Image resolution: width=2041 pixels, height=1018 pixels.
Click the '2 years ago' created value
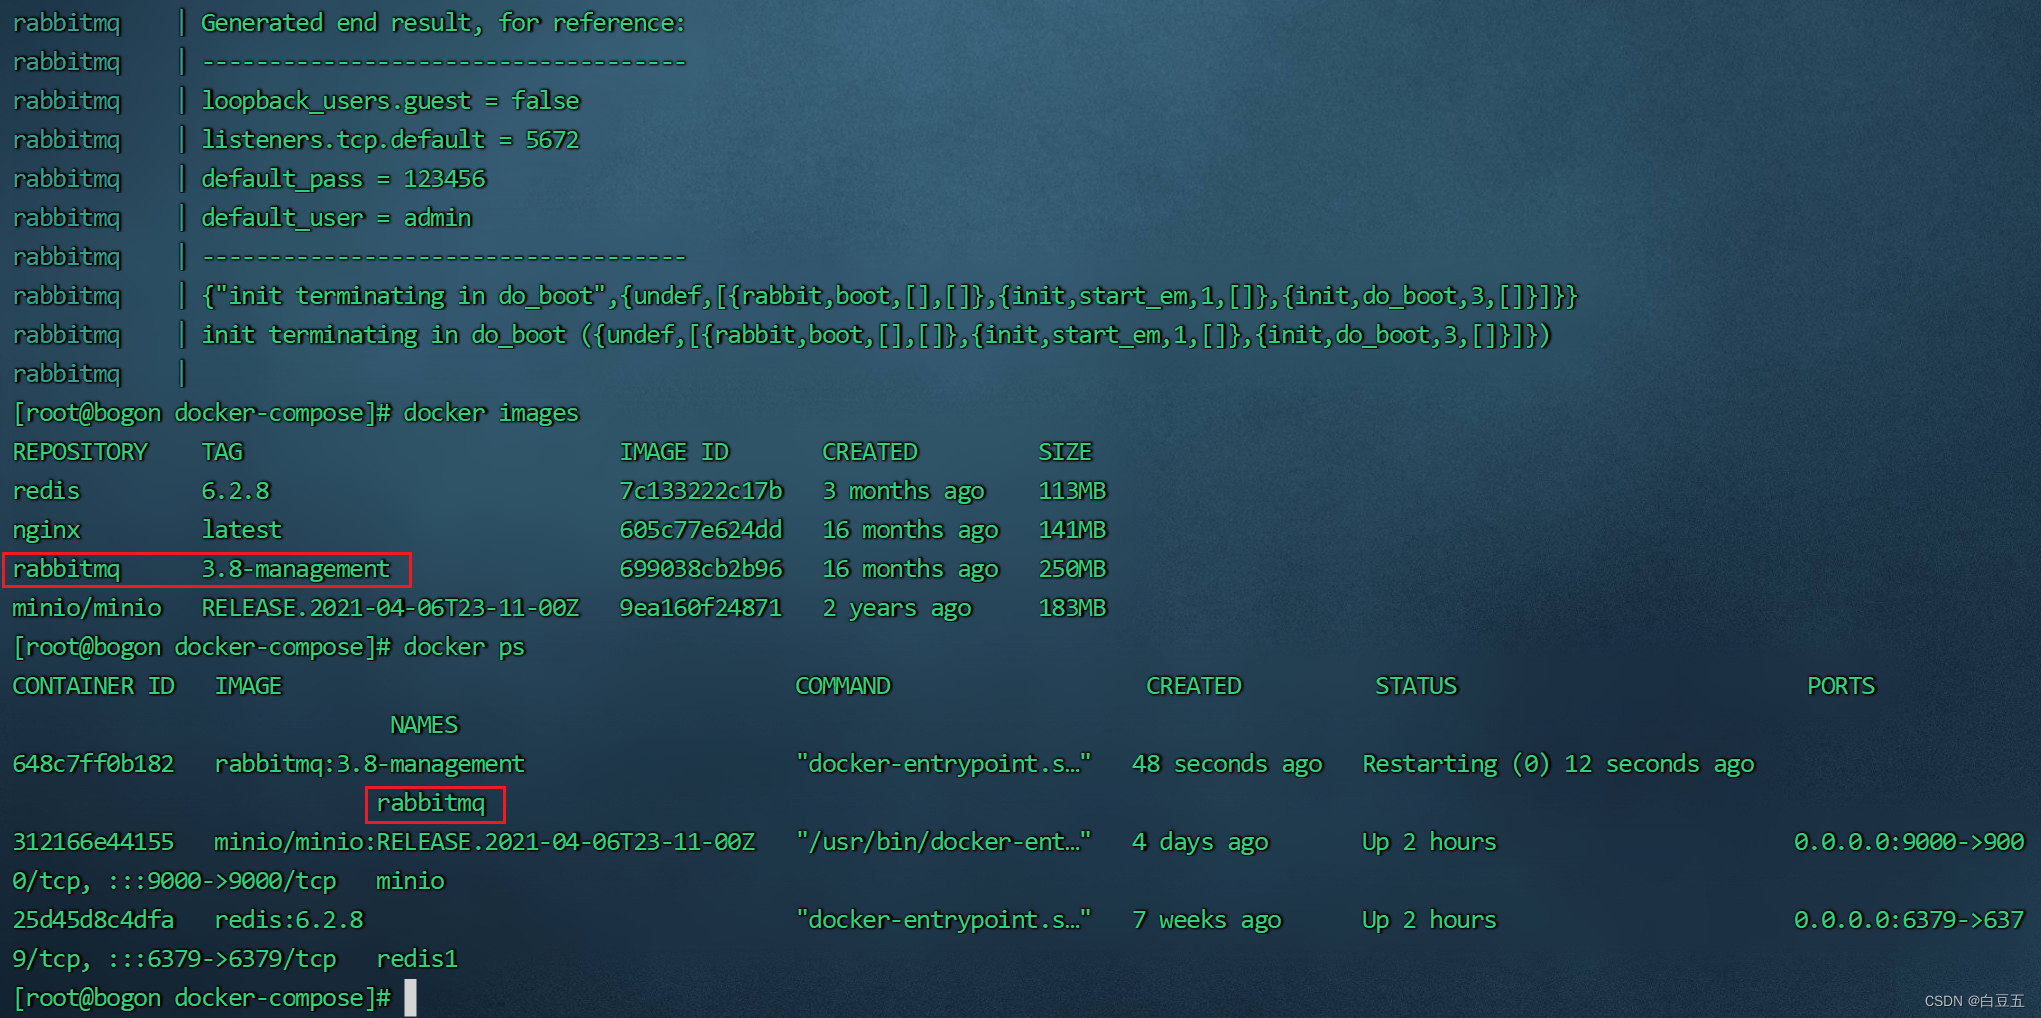tap(897, 608)
